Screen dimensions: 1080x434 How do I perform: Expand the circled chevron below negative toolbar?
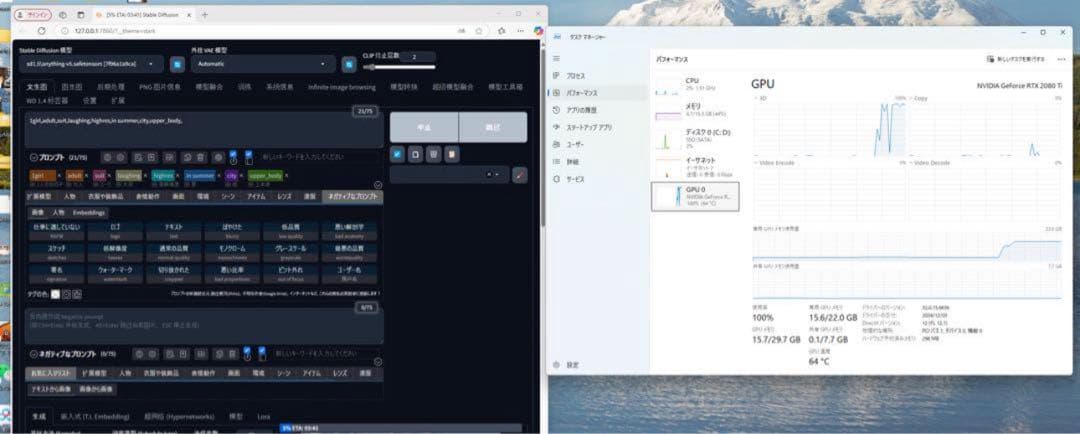point(378,362)
